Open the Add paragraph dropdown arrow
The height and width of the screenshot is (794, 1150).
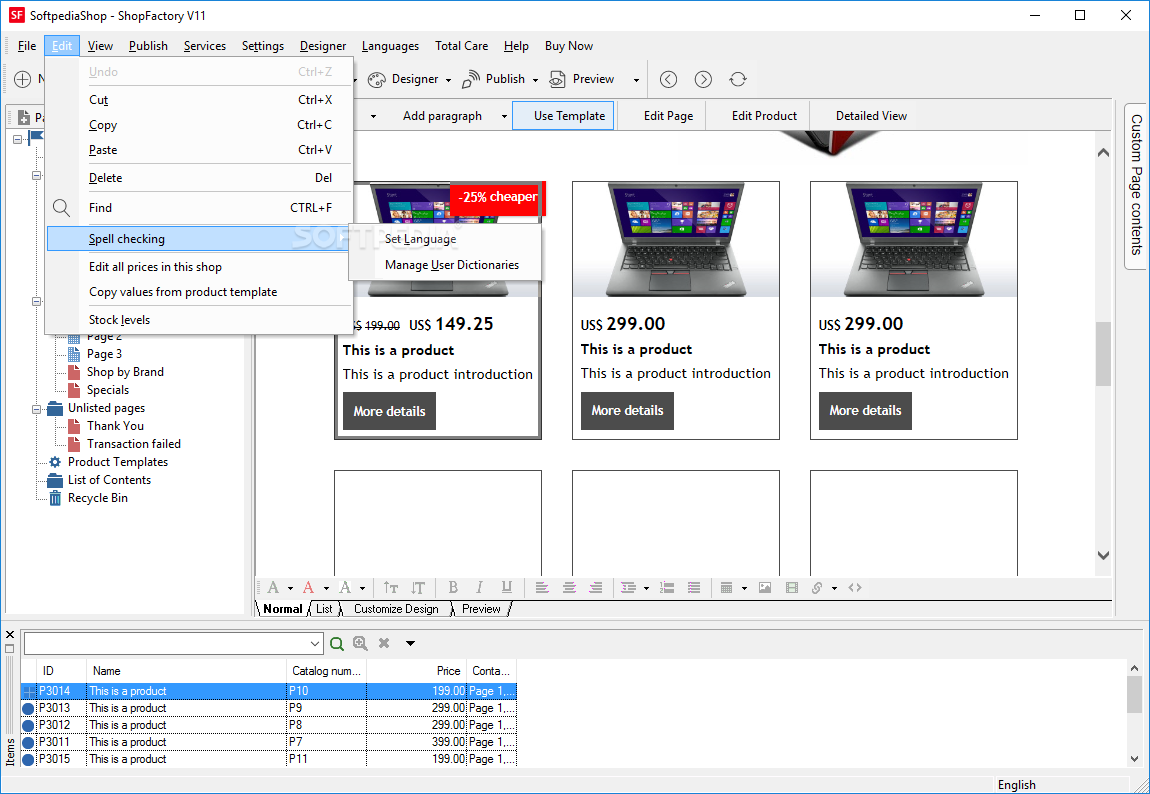pyautogui.click(x=504, y=117)
